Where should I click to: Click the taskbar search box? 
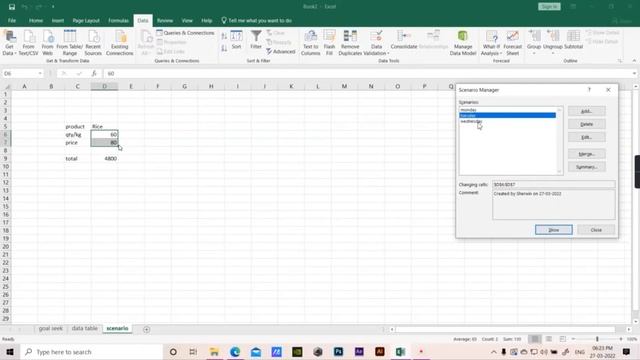pos(91,352)
